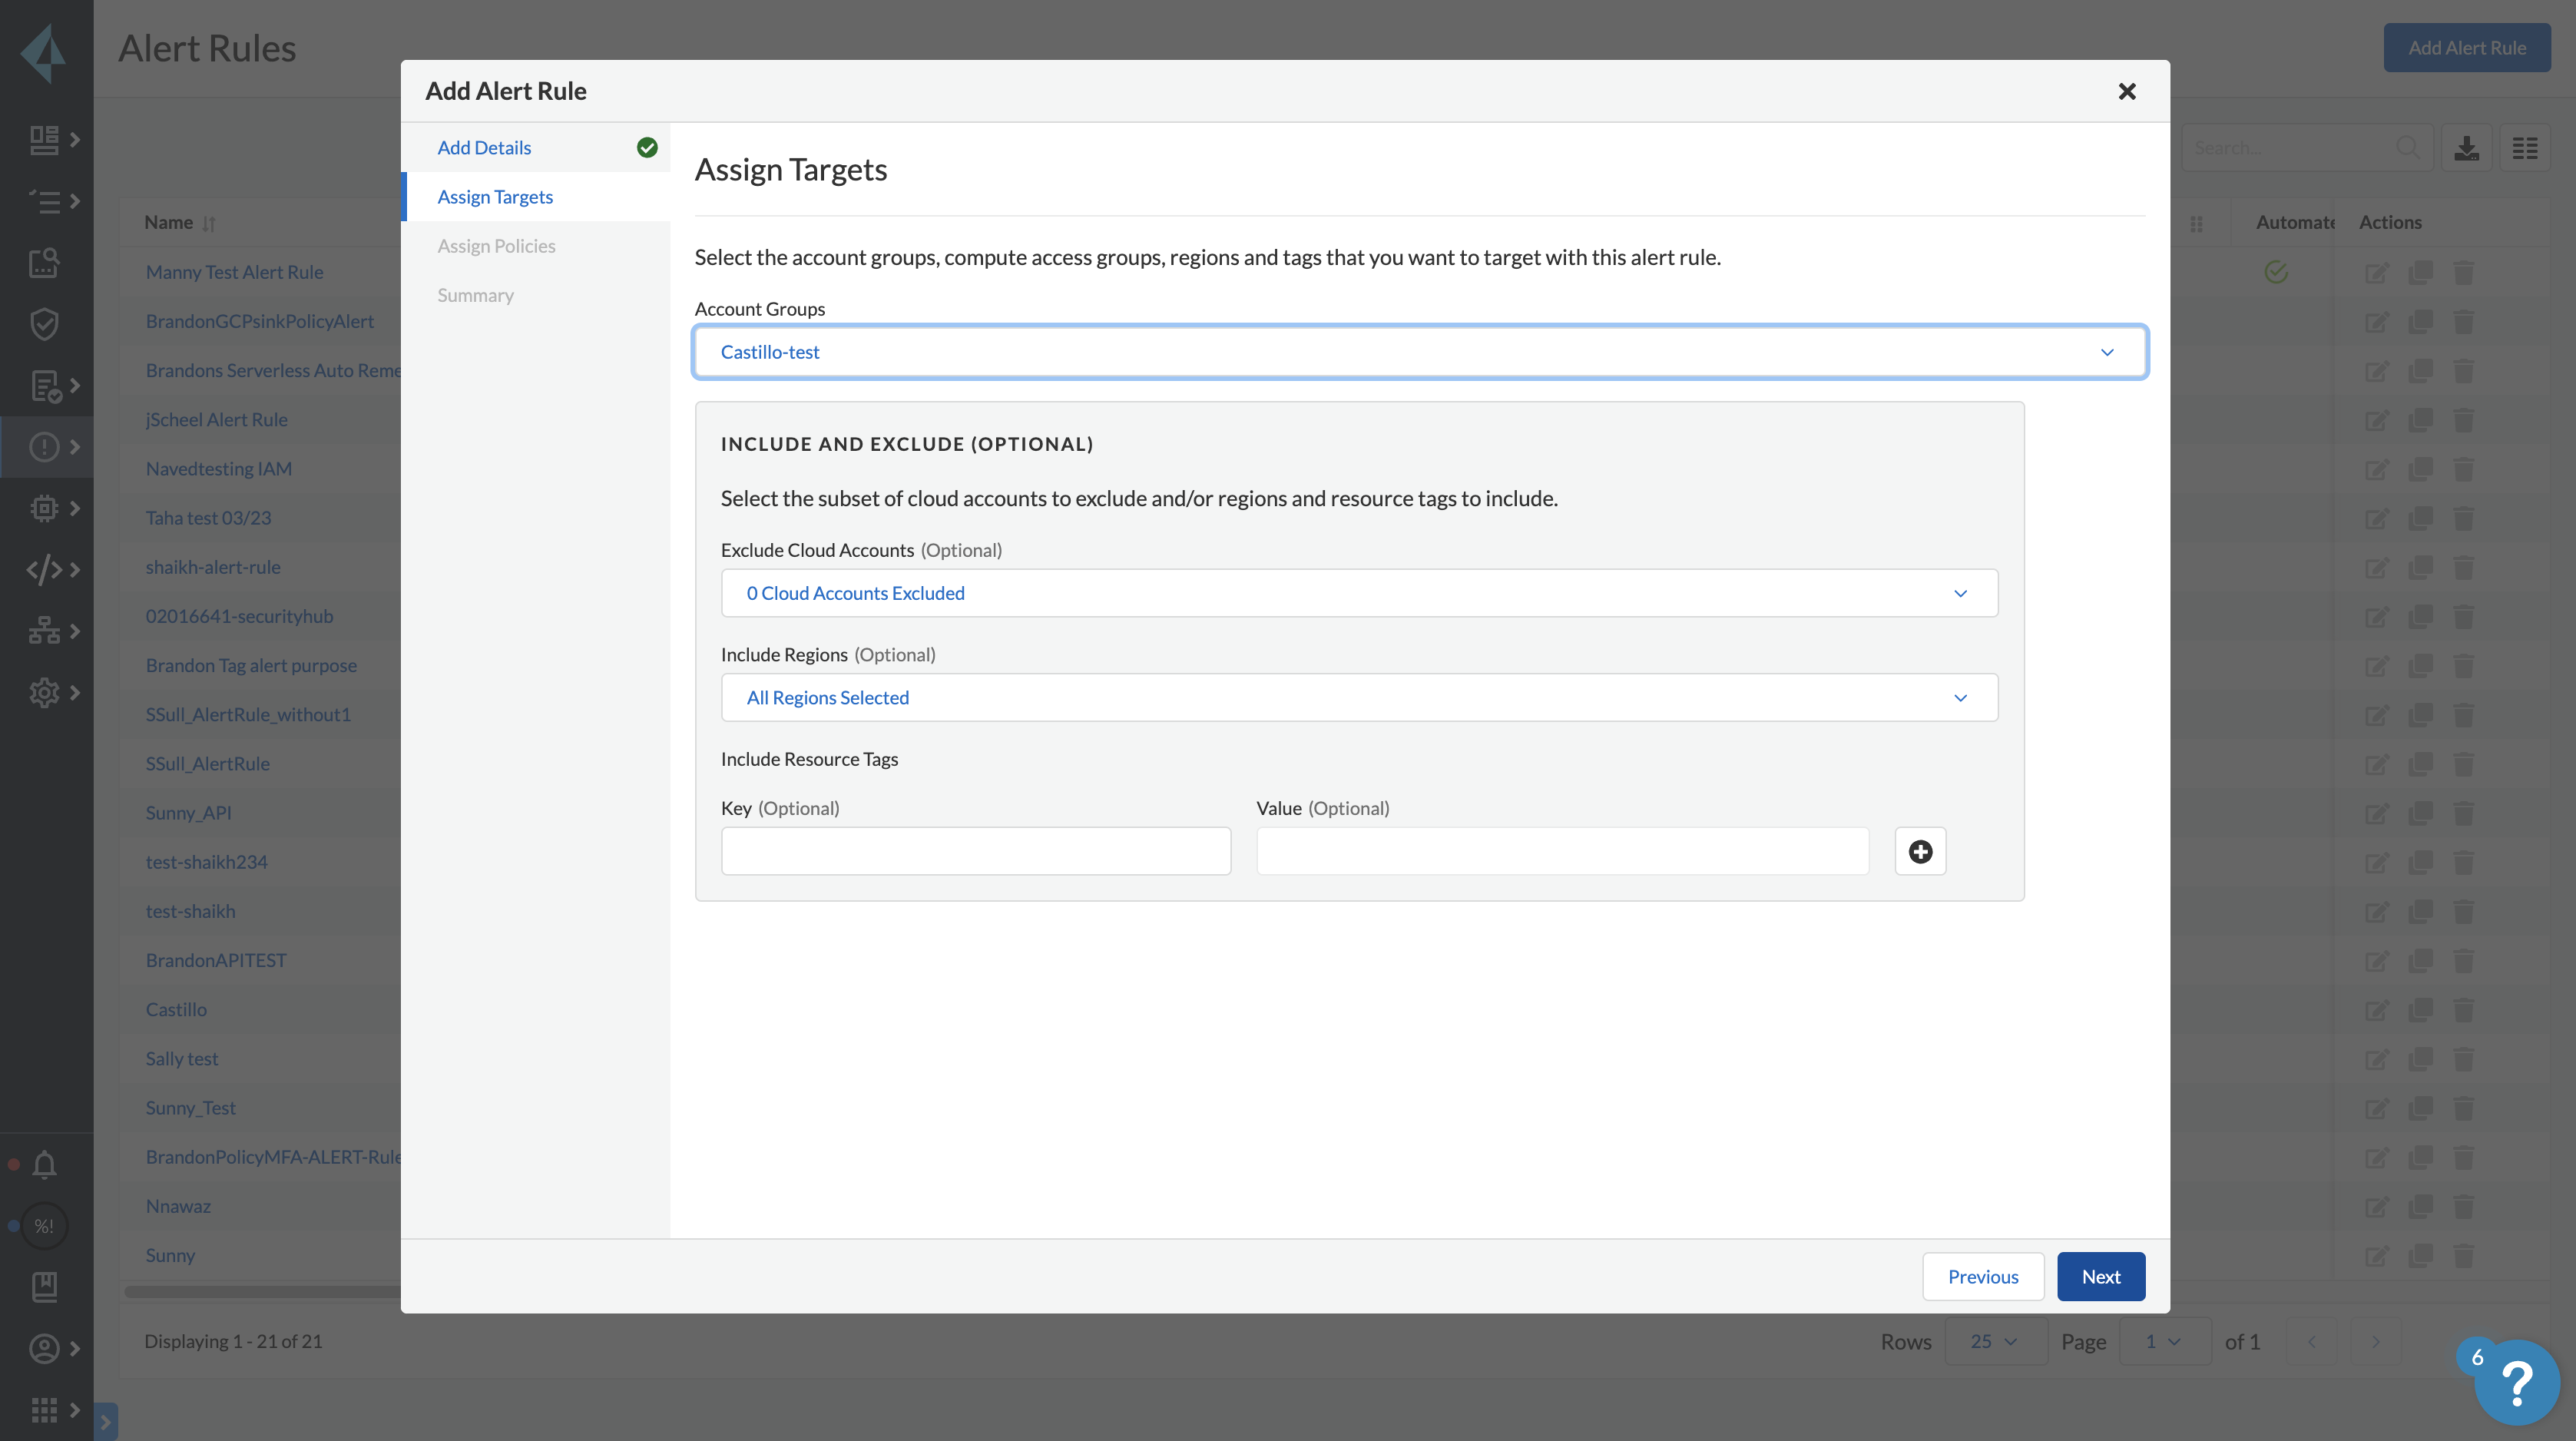Open the Alerts section in the sidebar
Image resolution: width=2576 pixels, height=1441 pixels.
pyautogui.click(x=45, y=446)
